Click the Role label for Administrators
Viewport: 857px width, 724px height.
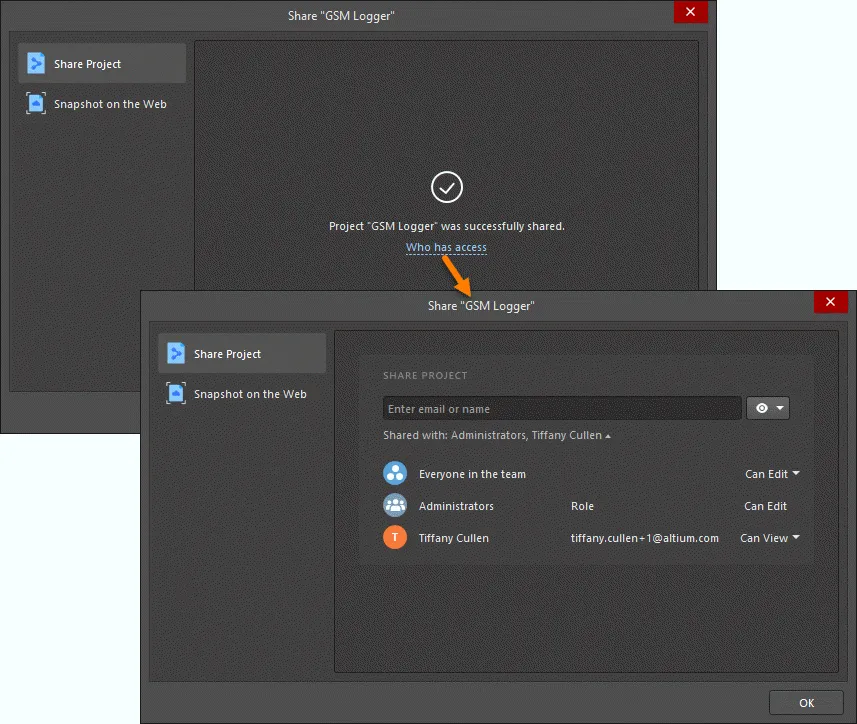pos(582,506)
